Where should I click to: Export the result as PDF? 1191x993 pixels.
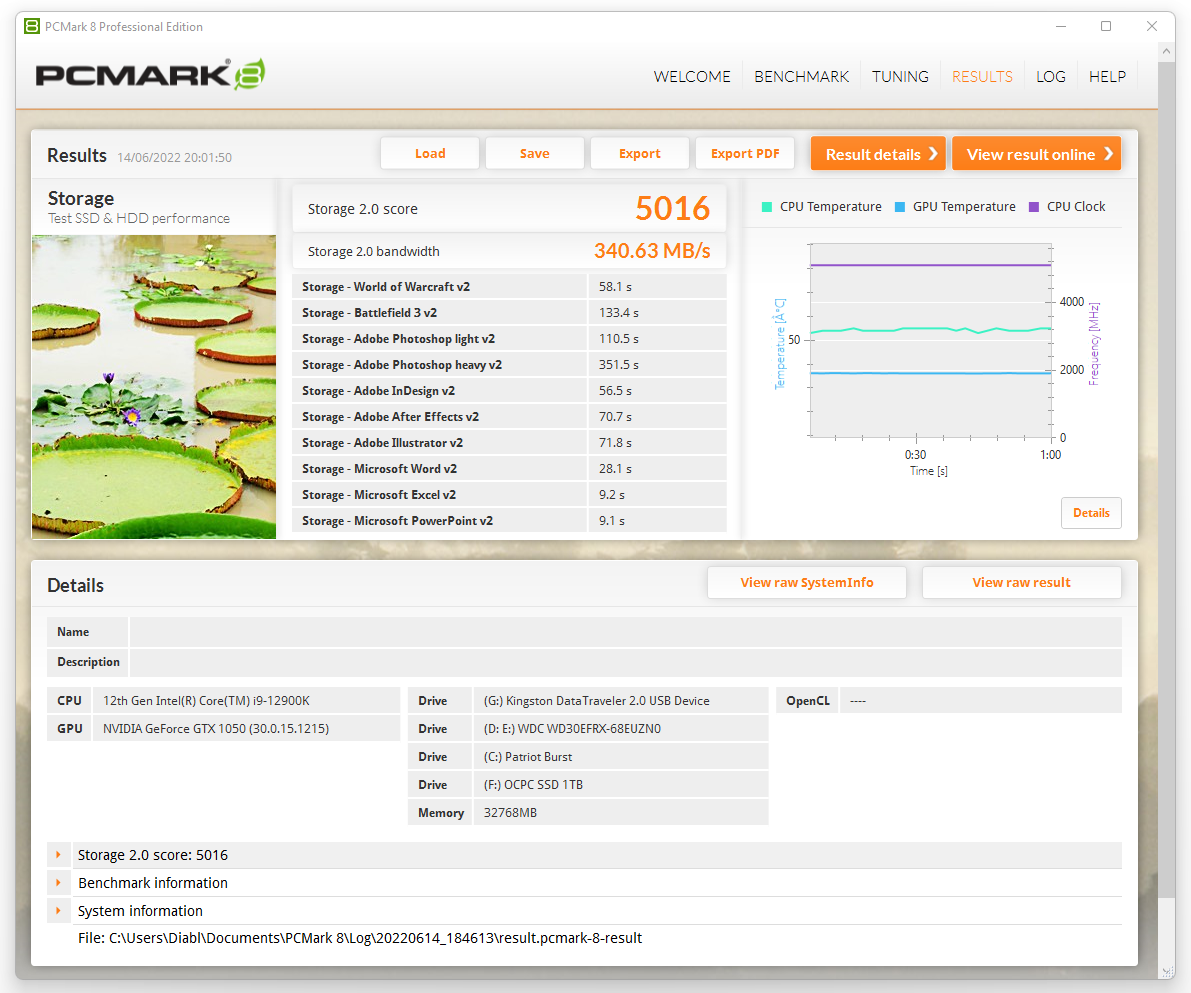click(x=745, y=153)
